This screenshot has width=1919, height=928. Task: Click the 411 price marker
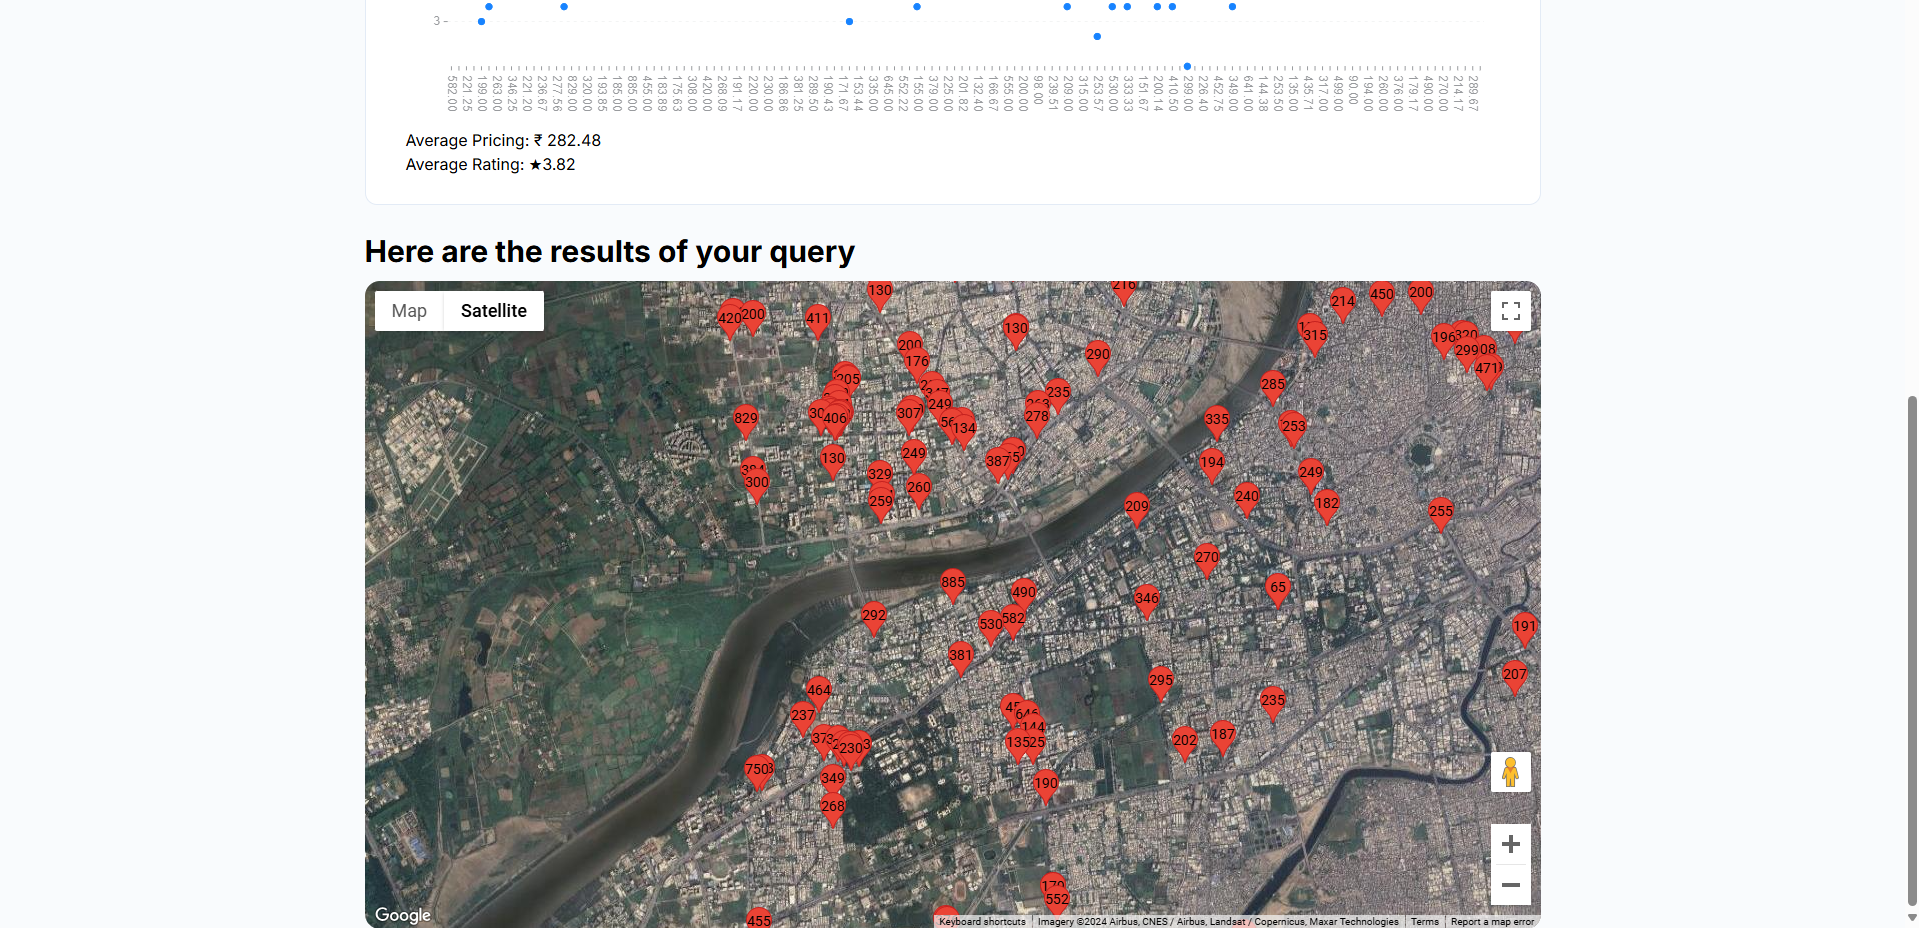(818, 324)
